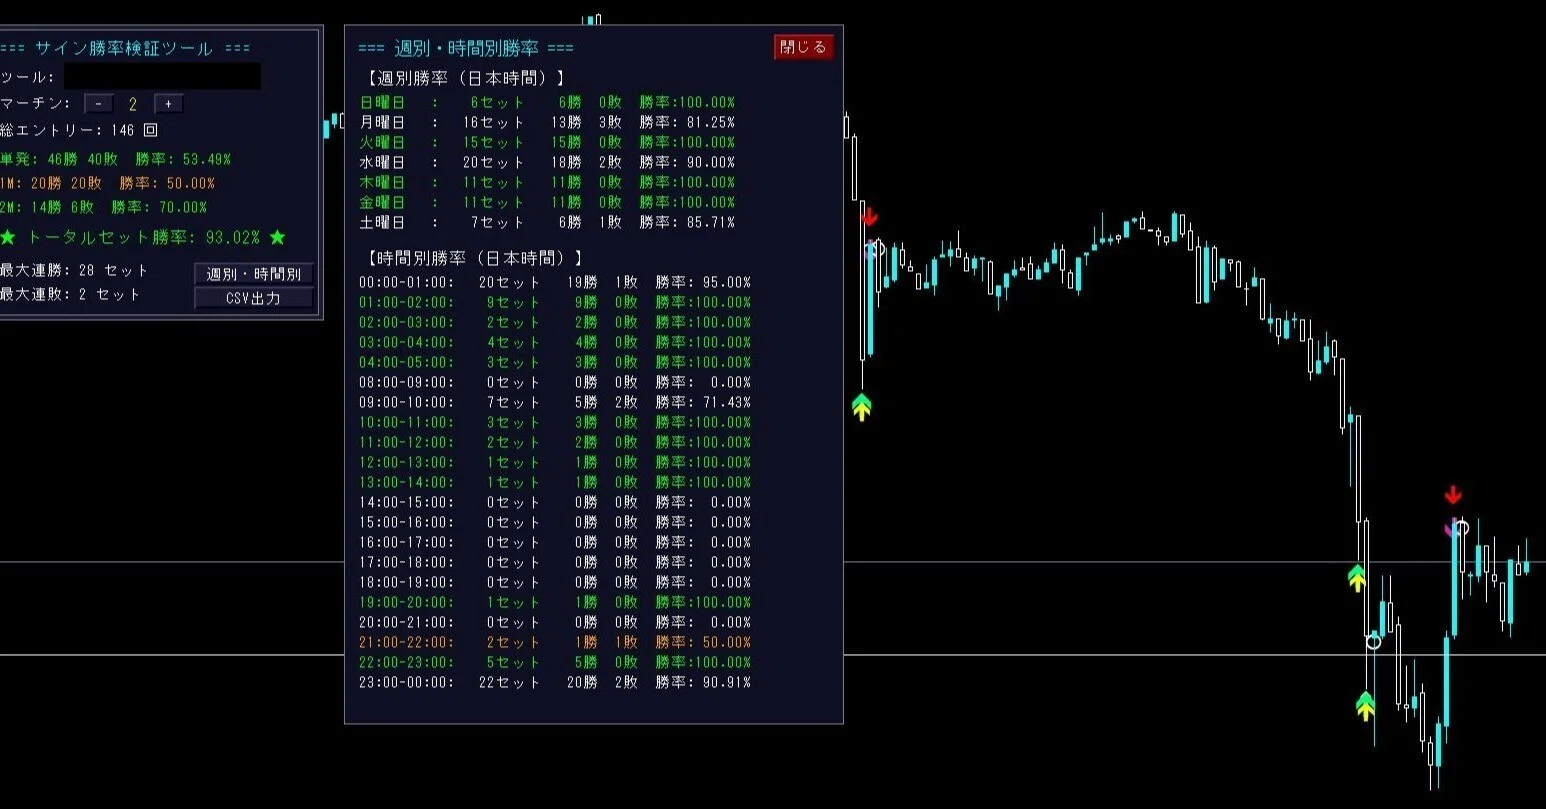The width and height of the screenshot is (1546, 809).
Task: Select the 日曜日 row with 6セット
Action: [547, 102]
